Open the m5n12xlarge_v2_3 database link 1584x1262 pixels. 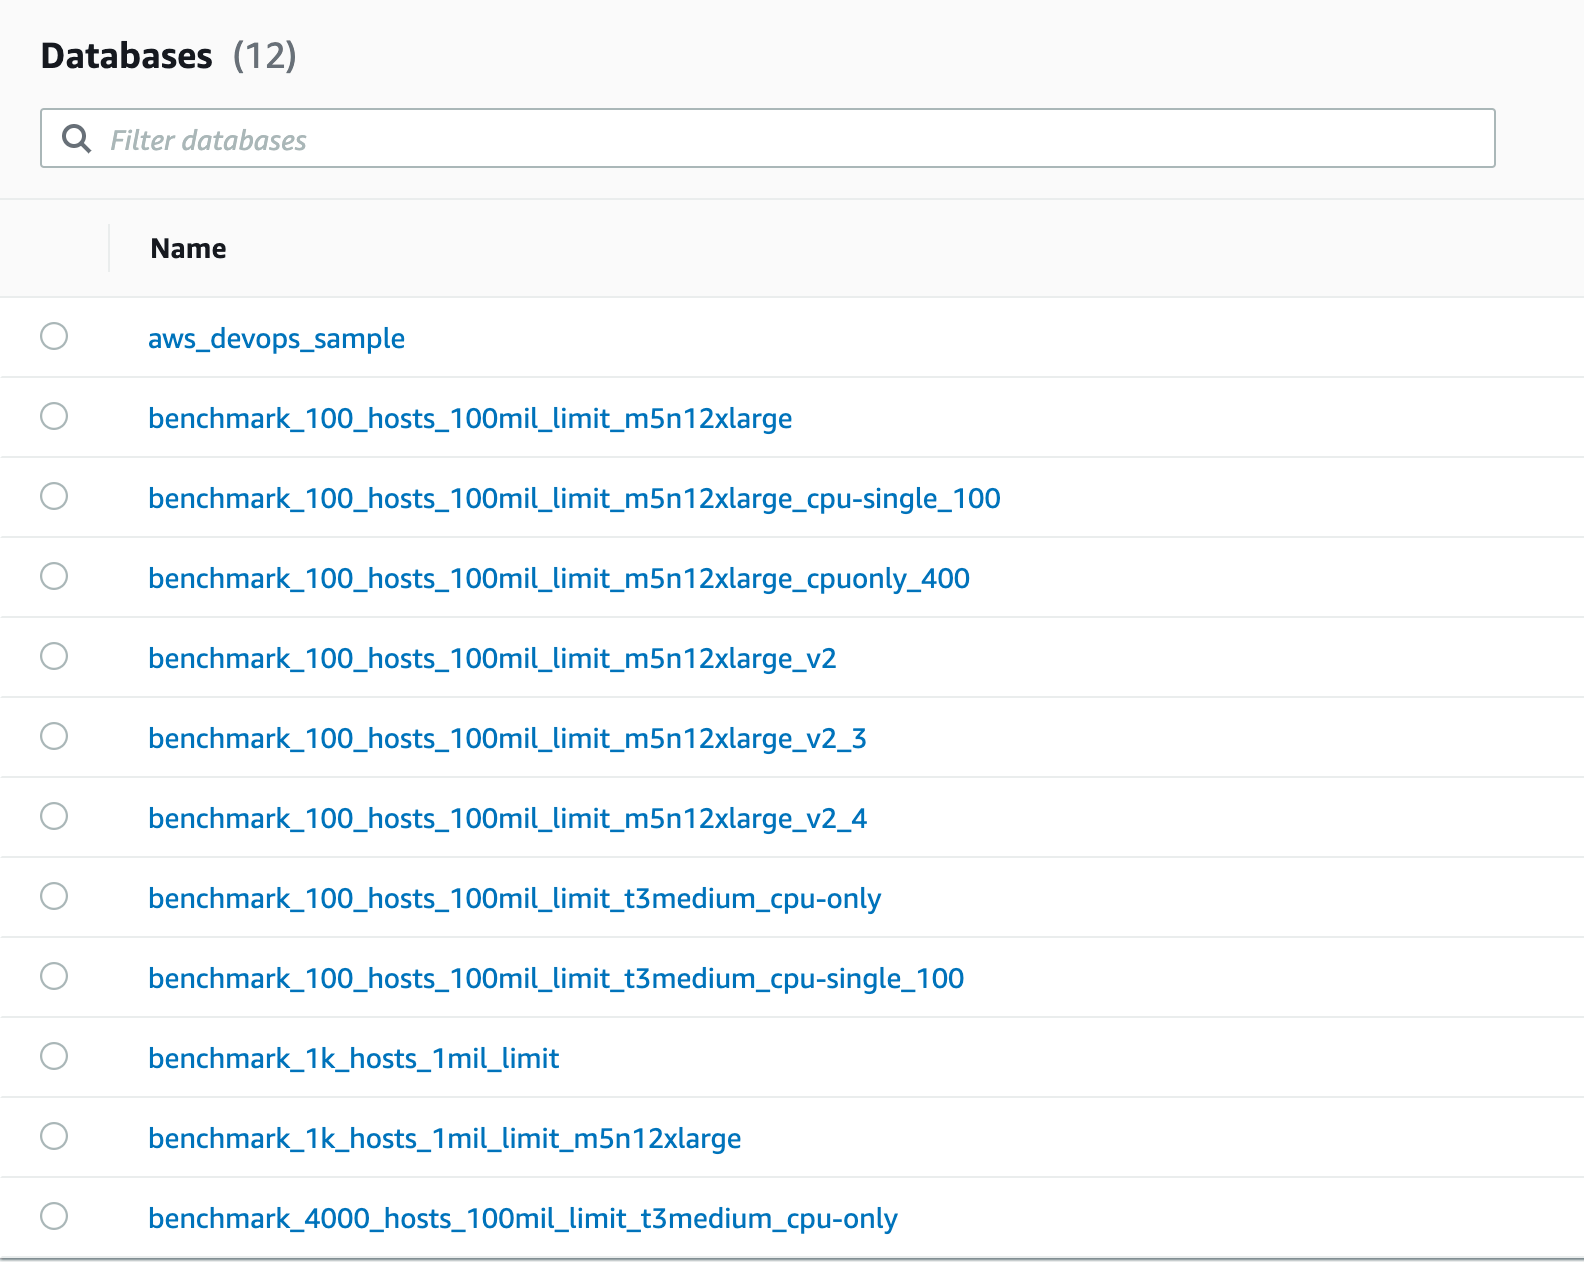coord(507,738)
